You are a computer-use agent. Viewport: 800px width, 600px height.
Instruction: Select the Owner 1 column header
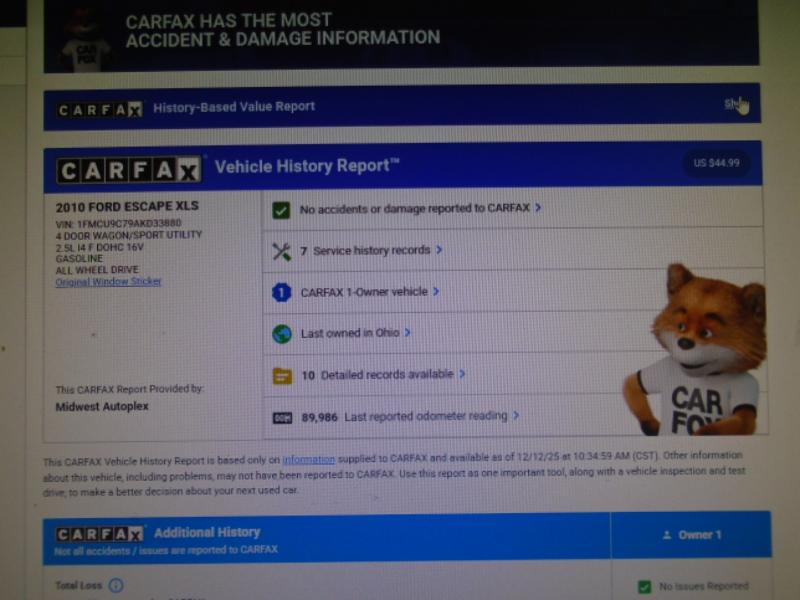(x=690, y=535)
